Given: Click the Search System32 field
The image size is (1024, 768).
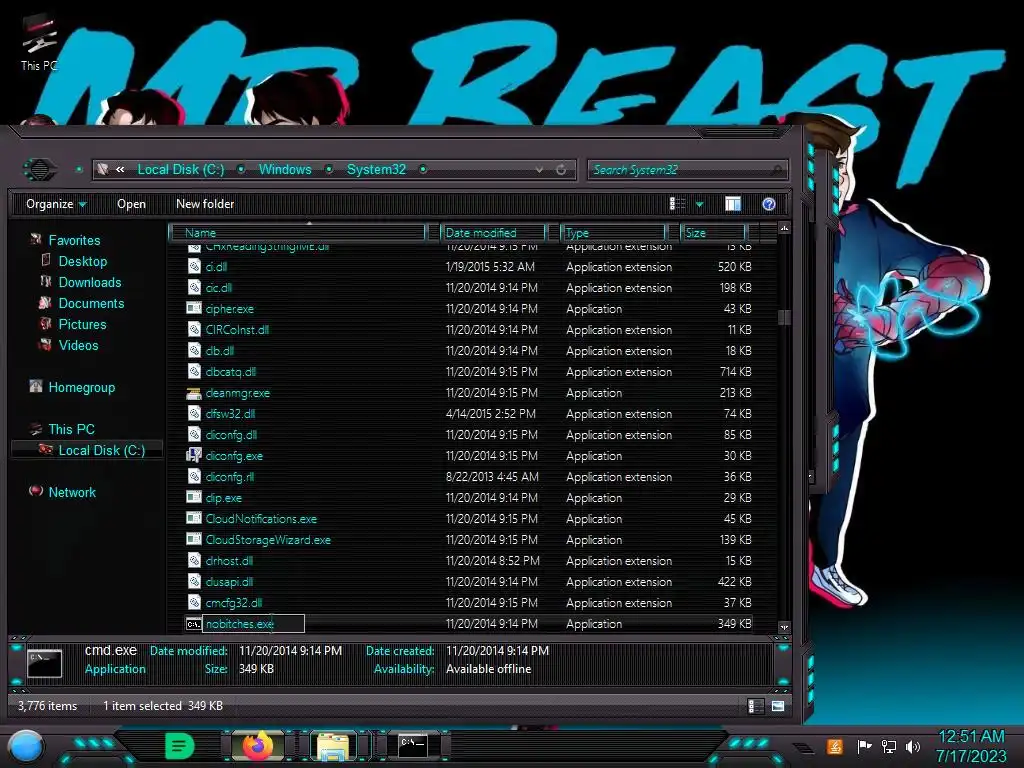Looking at the screenshot, I should tap(687, 170).
